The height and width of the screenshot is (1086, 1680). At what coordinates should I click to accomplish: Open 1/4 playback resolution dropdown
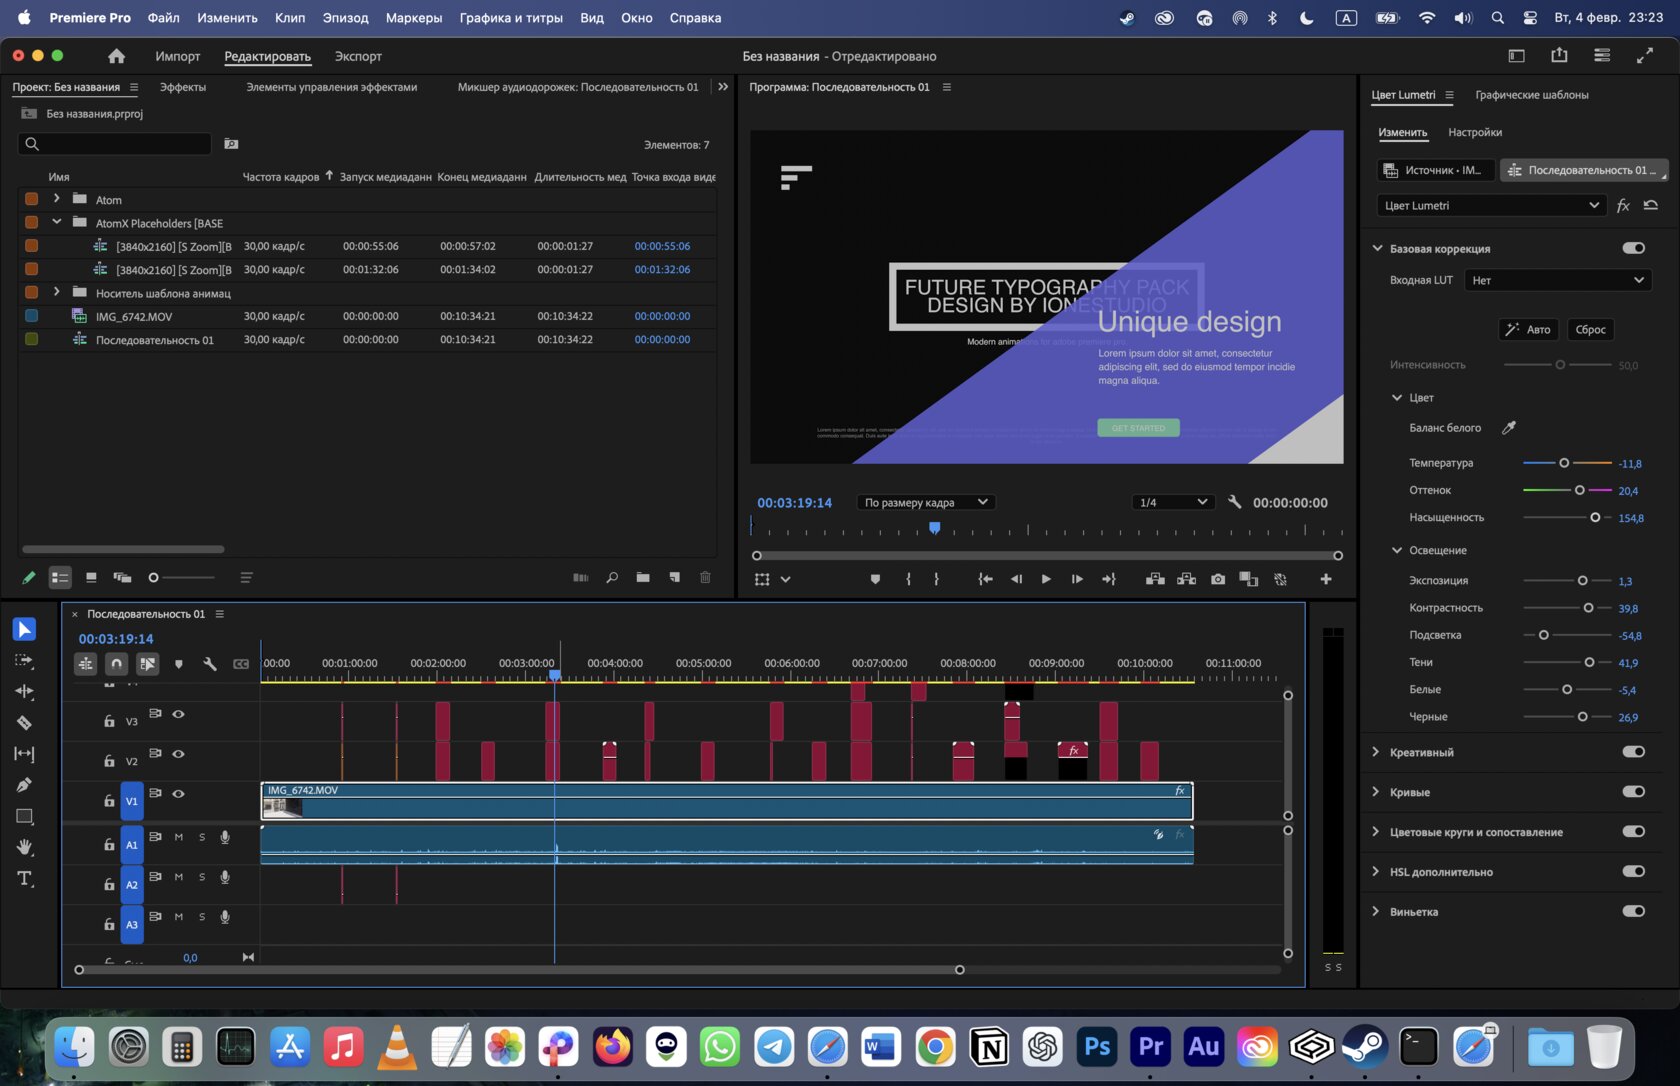tap(1174, 502)
